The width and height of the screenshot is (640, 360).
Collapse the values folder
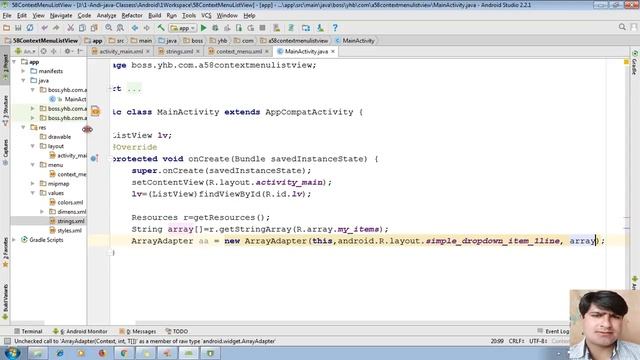tap(33, 193)
